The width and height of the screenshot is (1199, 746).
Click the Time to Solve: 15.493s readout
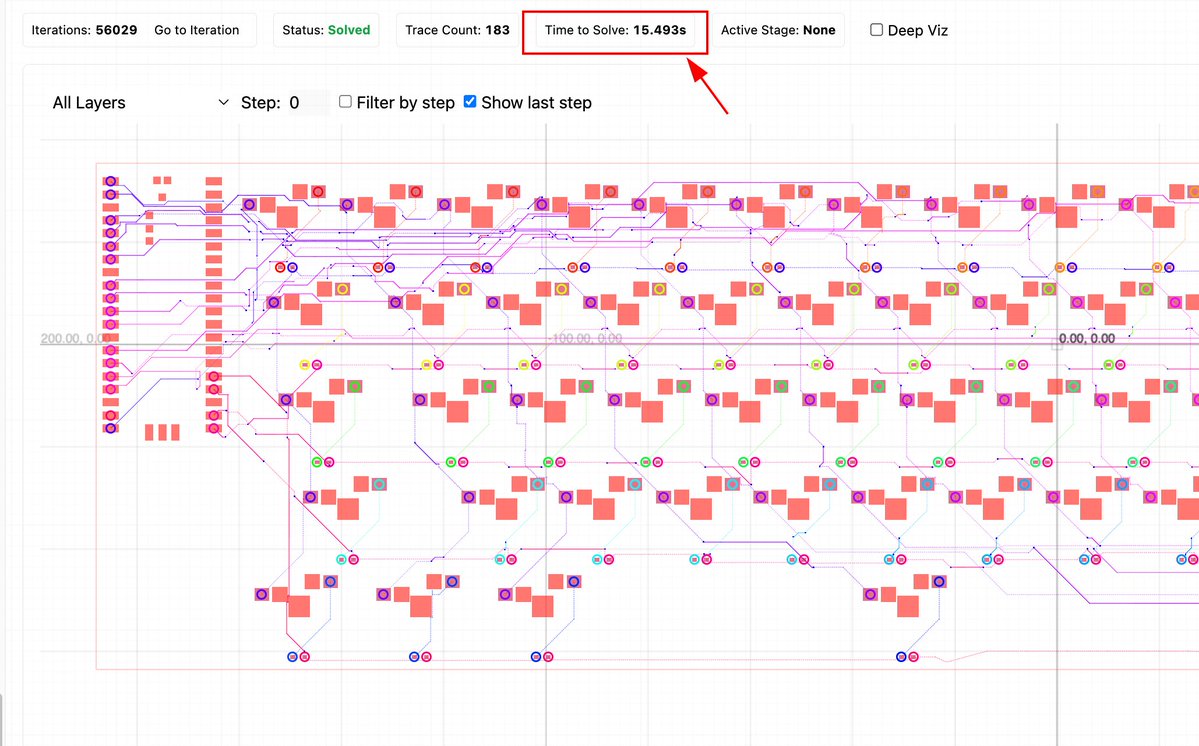(x=615, y=31)
